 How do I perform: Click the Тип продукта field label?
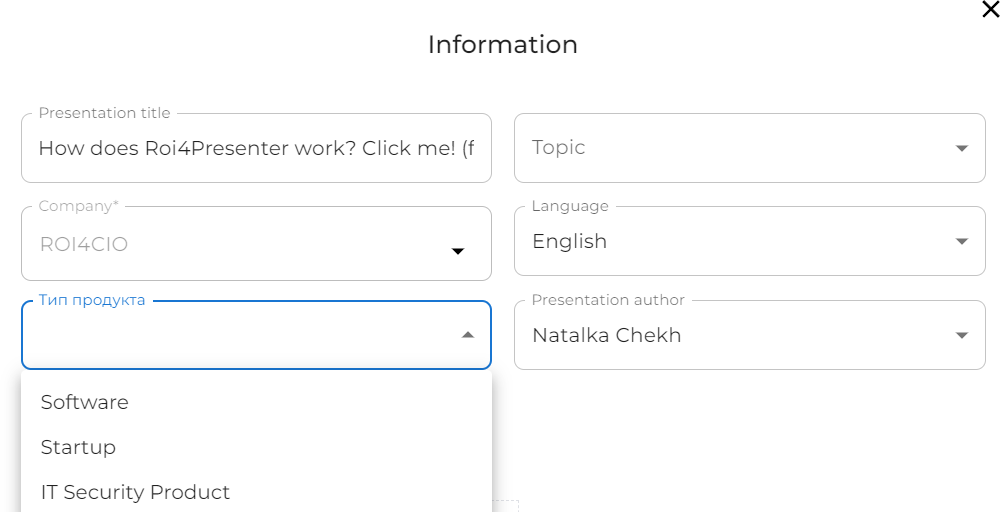tap(92, 300)
